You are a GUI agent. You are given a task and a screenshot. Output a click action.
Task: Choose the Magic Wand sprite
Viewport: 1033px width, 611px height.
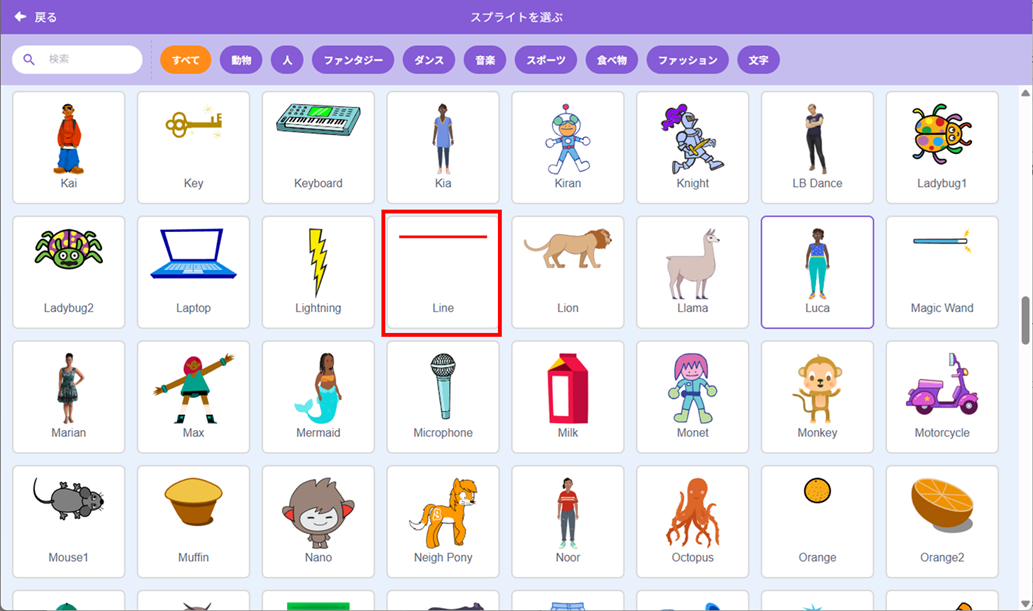942,272
